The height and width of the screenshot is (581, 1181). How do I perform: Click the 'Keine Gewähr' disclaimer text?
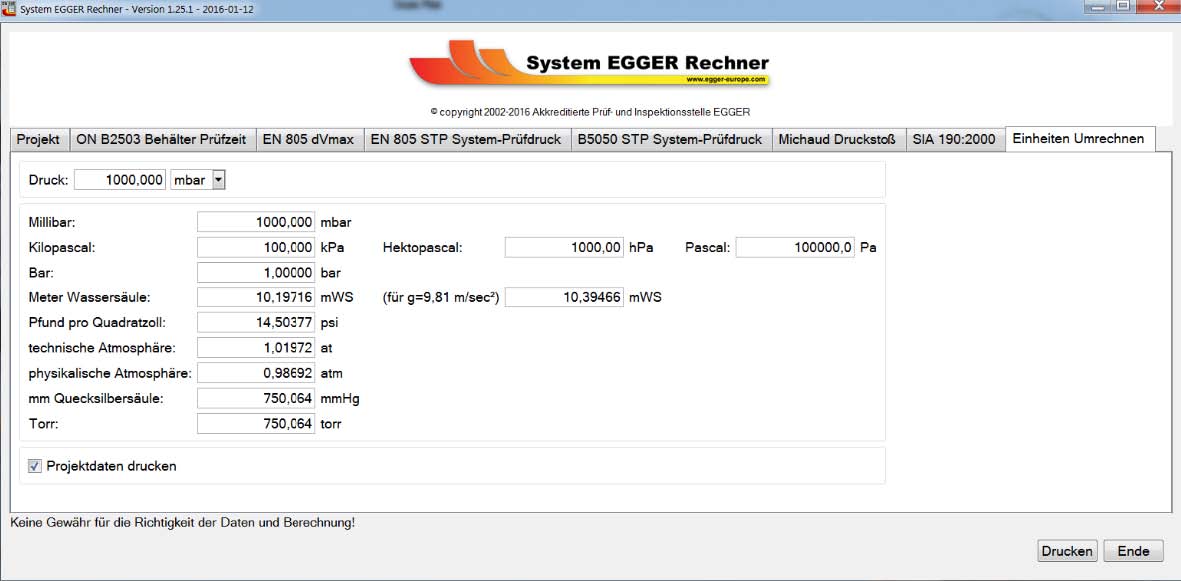[x=182, y=521]
